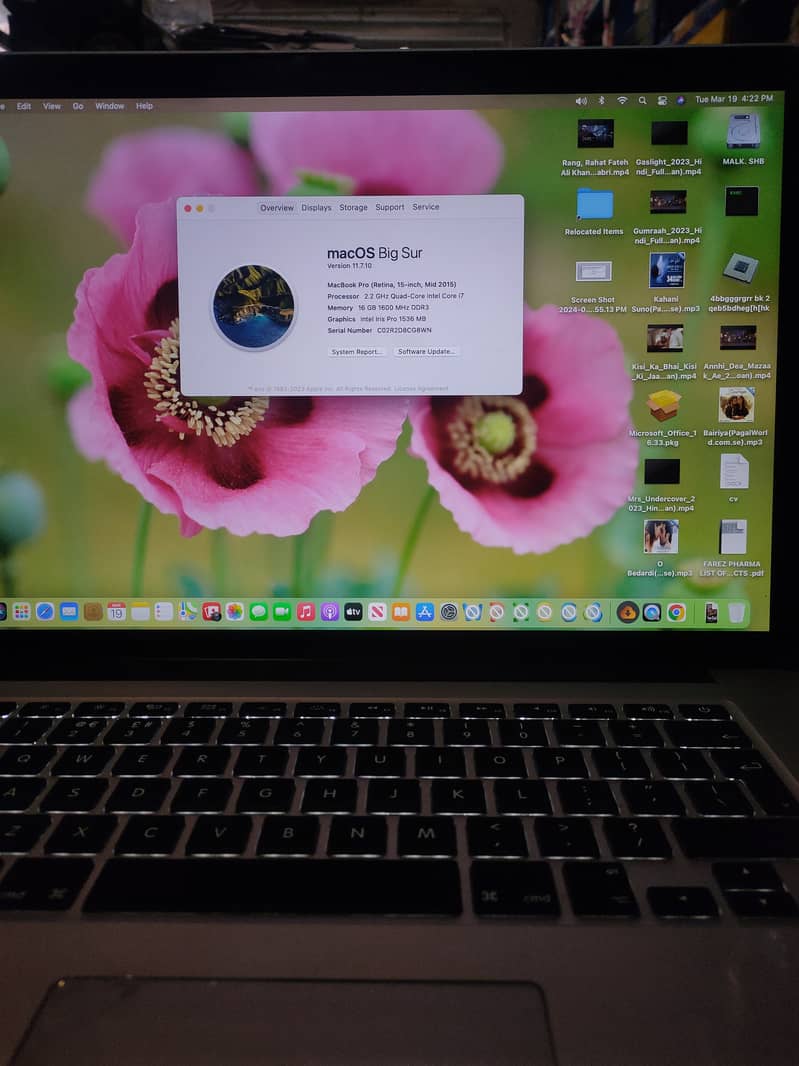Open the Window menu
This screenshot has width=799, height=1066.
coord(109,106)
